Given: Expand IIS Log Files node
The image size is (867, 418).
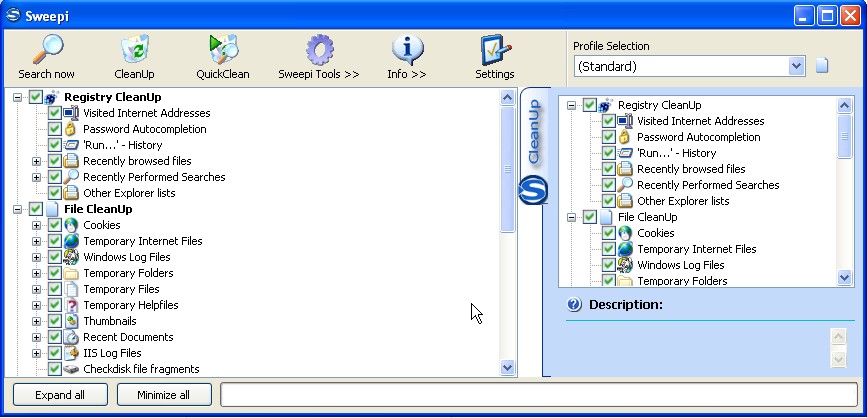Looking at the screenshot, I should tap(36, 353).
